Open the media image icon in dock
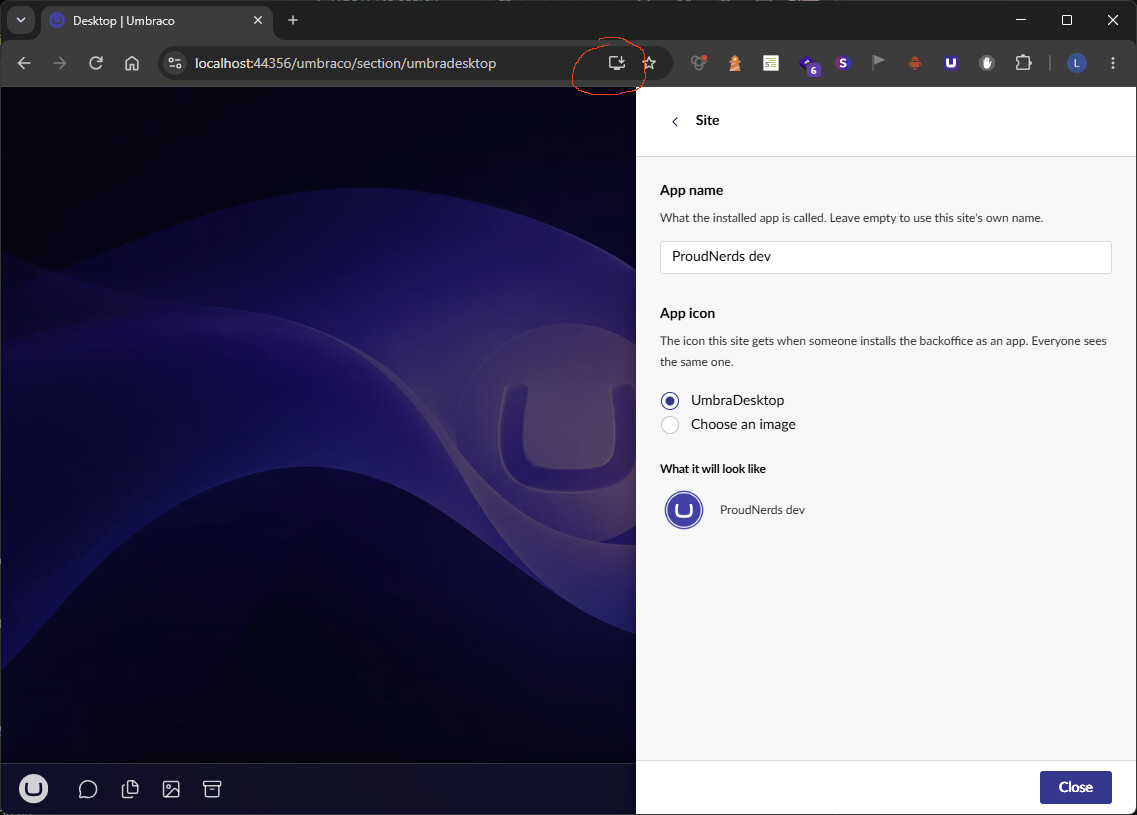Image resolution: width=1137 pixels, height=815 pixels. [x=171, y=789]
